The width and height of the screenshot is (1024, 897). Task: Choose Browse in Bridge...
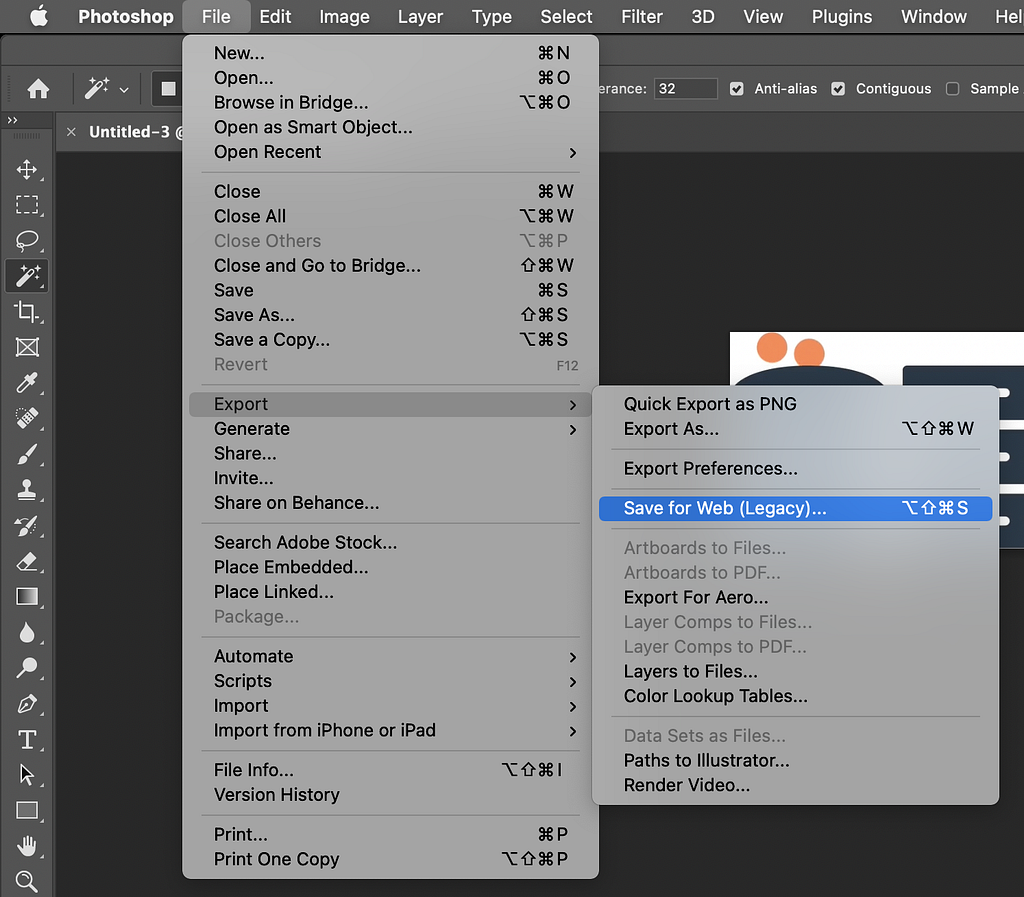(391, 103)
